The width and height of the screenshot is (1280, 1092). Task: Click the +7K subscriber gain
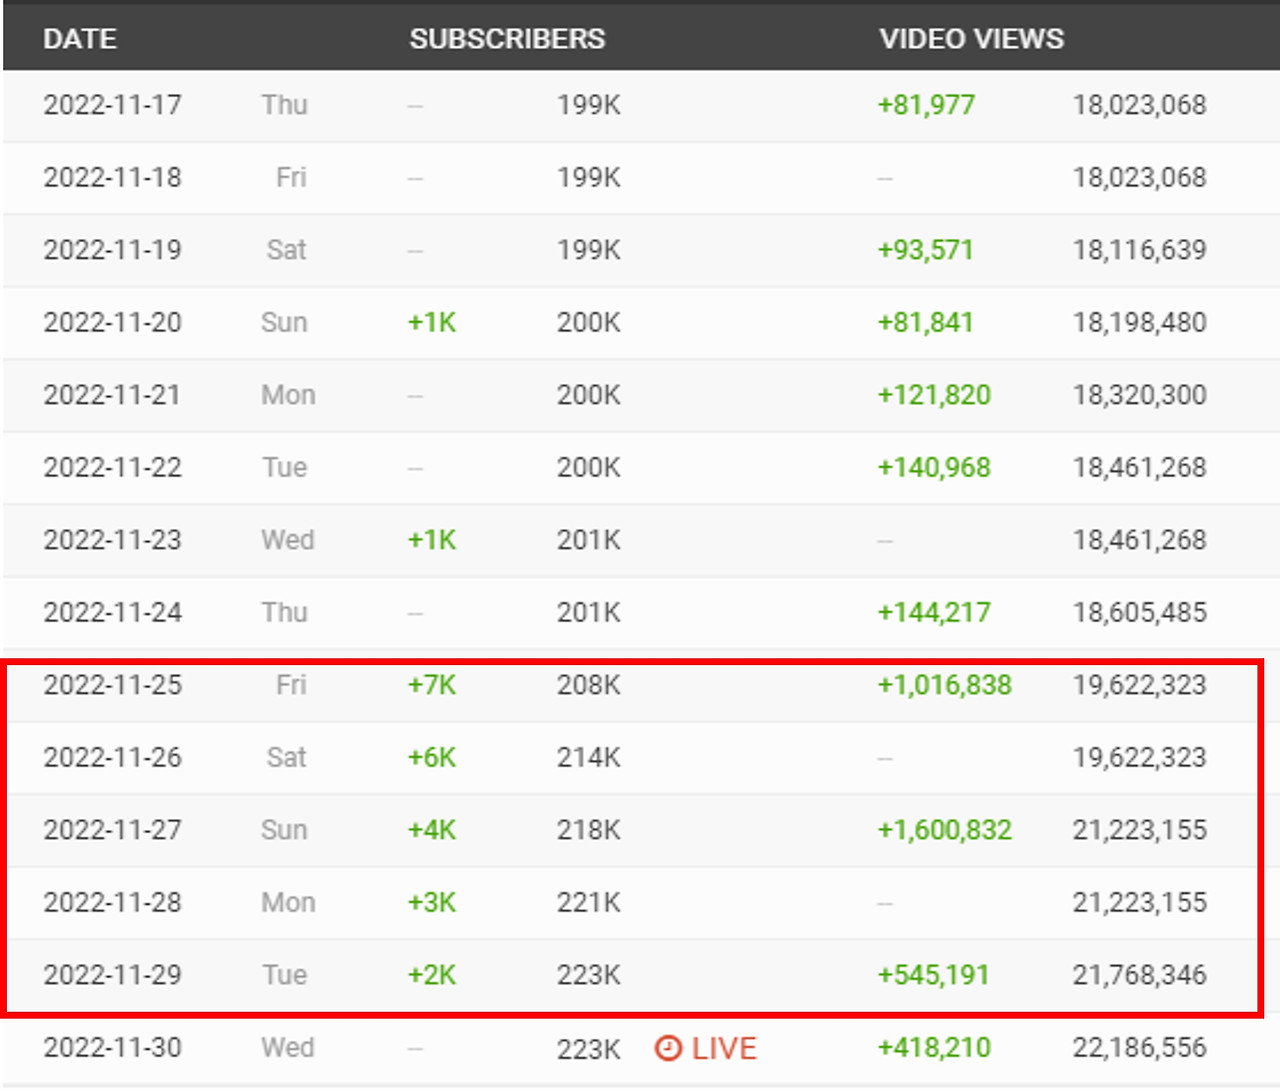click(x=432, y=685)
